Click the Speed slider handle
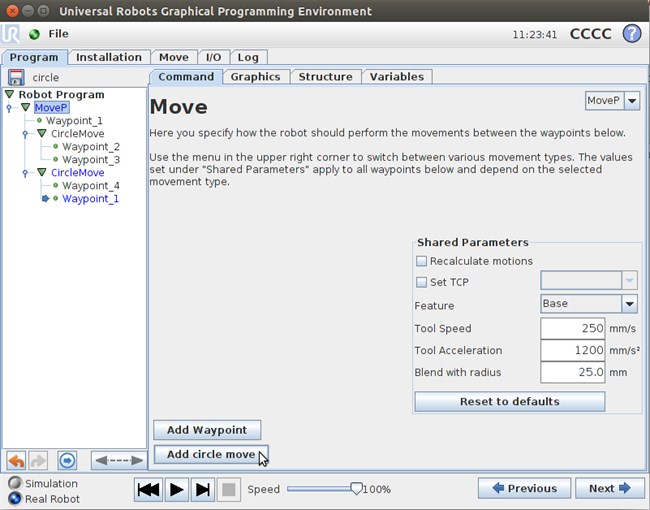 coord(356,488)
